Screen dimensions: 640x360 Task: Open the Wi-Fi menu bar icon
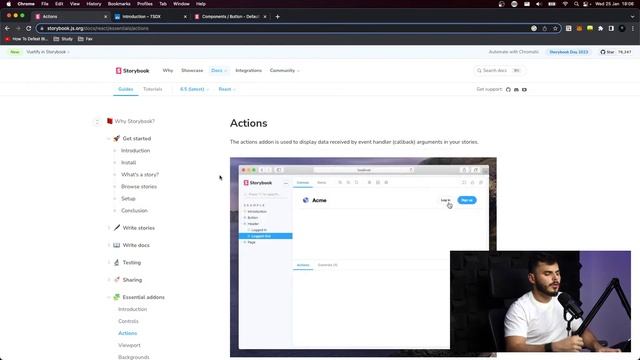tap(565, 4)
